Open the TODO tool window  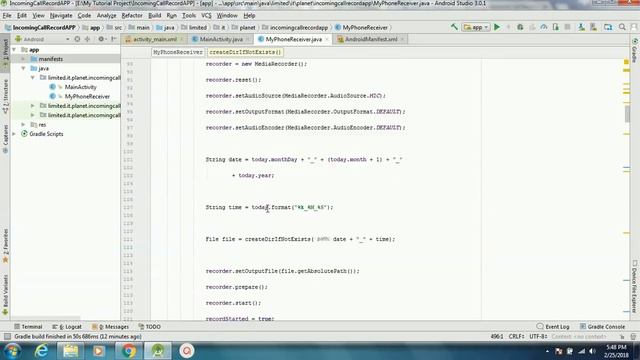149,327
